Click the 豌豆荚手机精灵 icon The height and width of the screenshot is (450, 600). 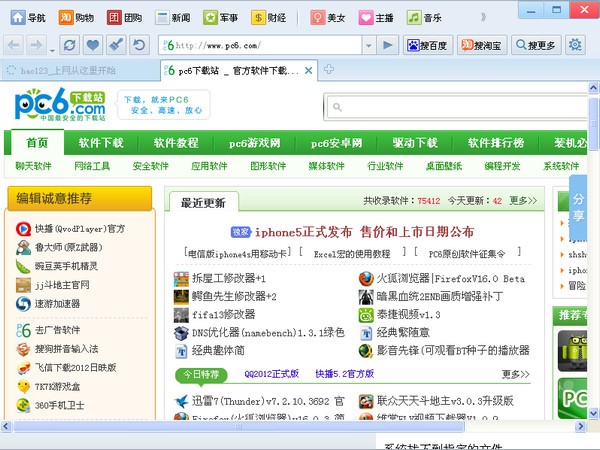click(x=23, y=266)
